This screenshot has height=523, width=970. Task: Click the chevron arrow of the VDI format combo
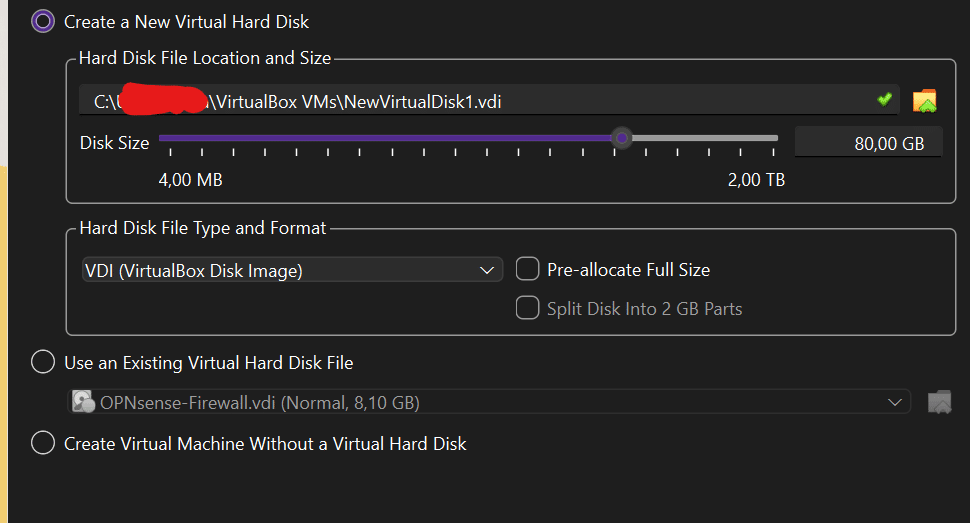[x=488, y=270]
